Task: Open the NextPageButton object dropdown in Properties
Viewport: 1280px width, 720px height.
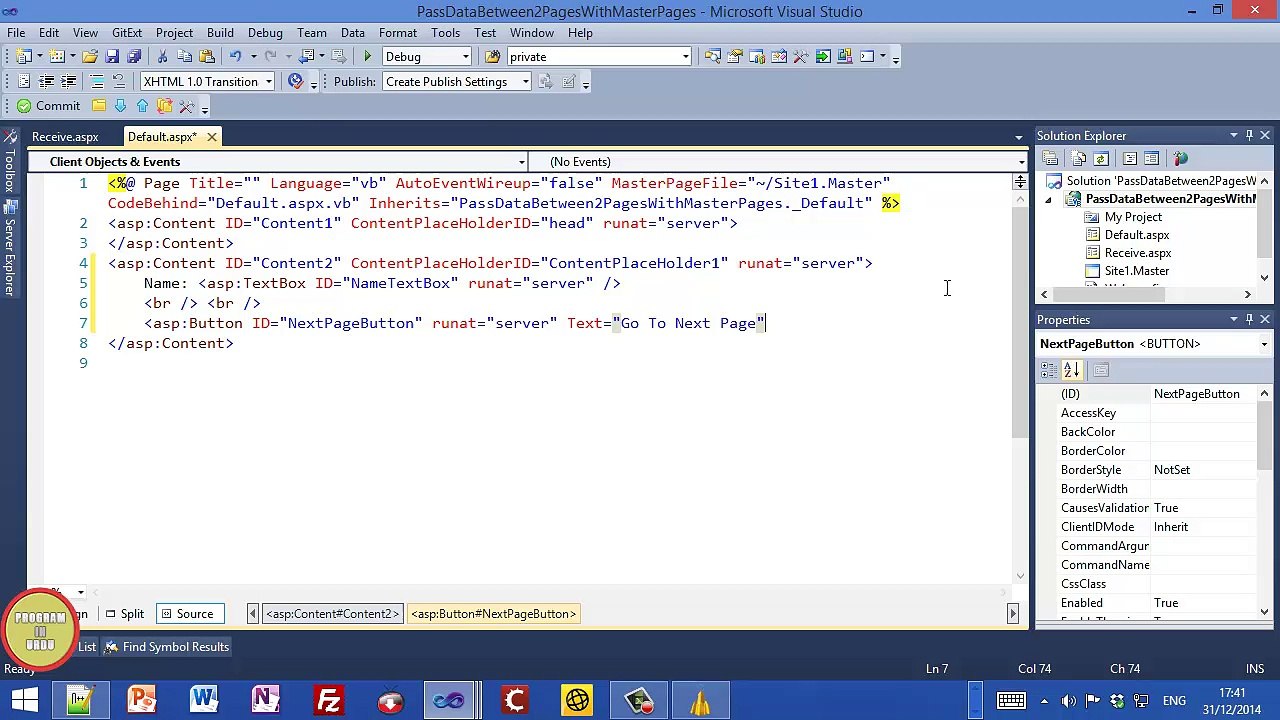Action: point(1264,344)
